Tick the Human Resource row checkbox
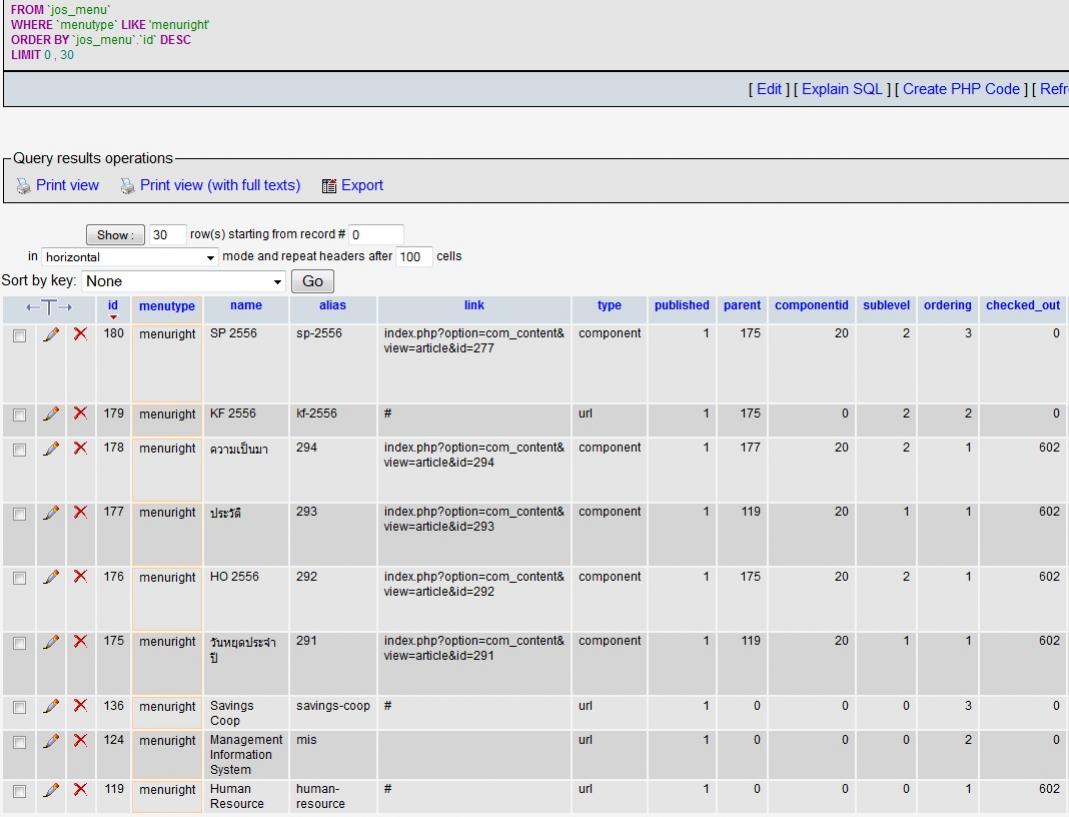The width and height of the screenshot is (1069, 817). pos(20,791)
